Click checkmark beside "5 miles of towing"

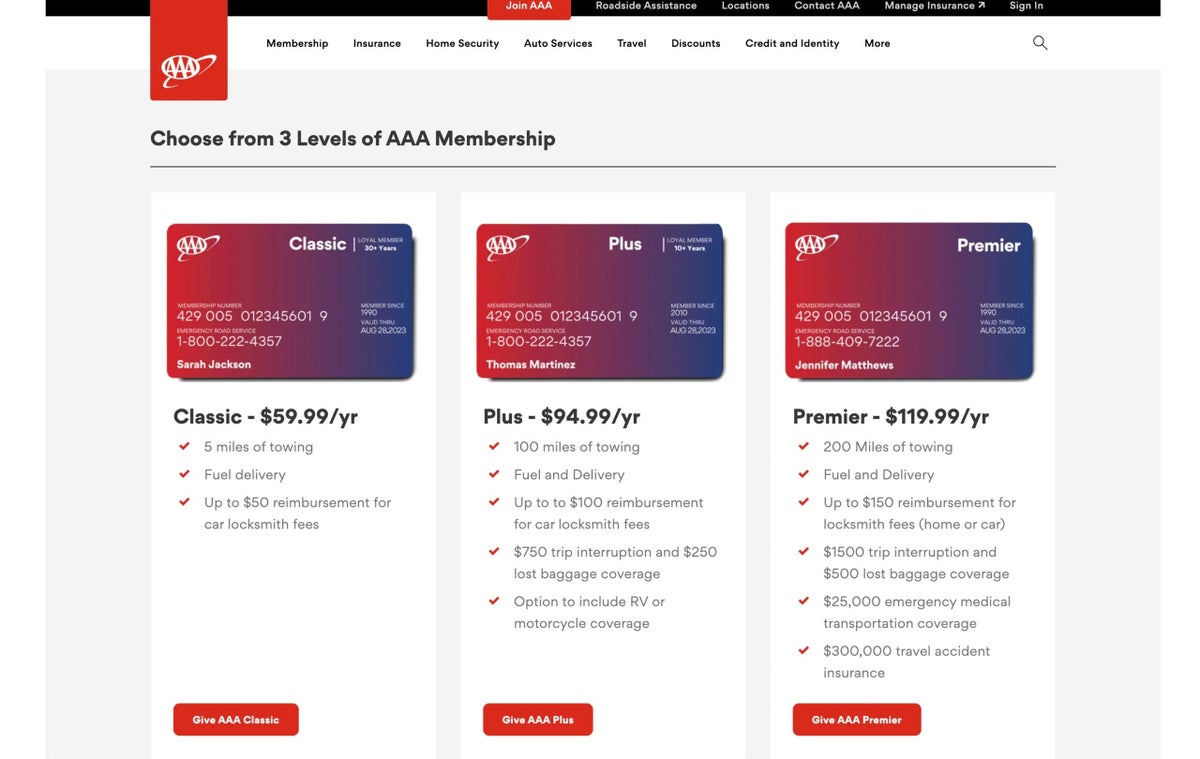click(x=185, y=446)
